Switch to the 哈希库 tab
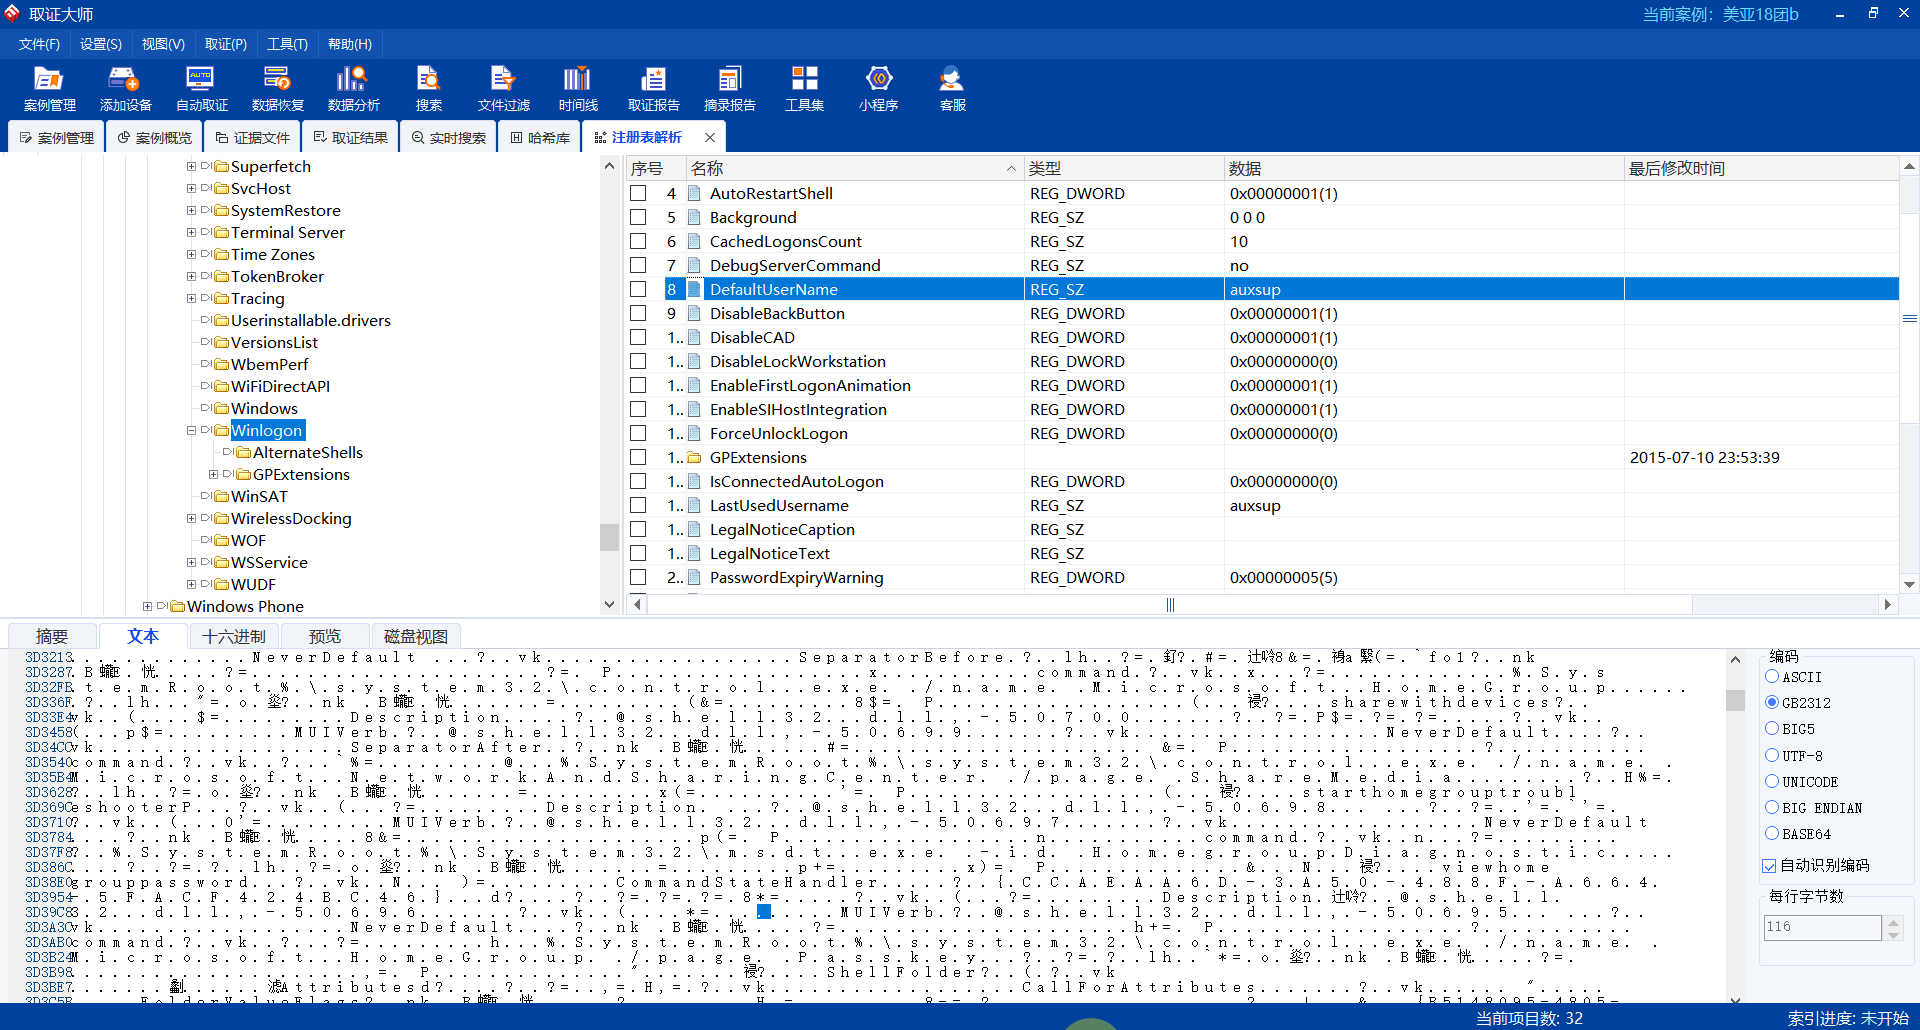The width and height of the screenshot is (1920, 1030). click(x=539, y=137)
